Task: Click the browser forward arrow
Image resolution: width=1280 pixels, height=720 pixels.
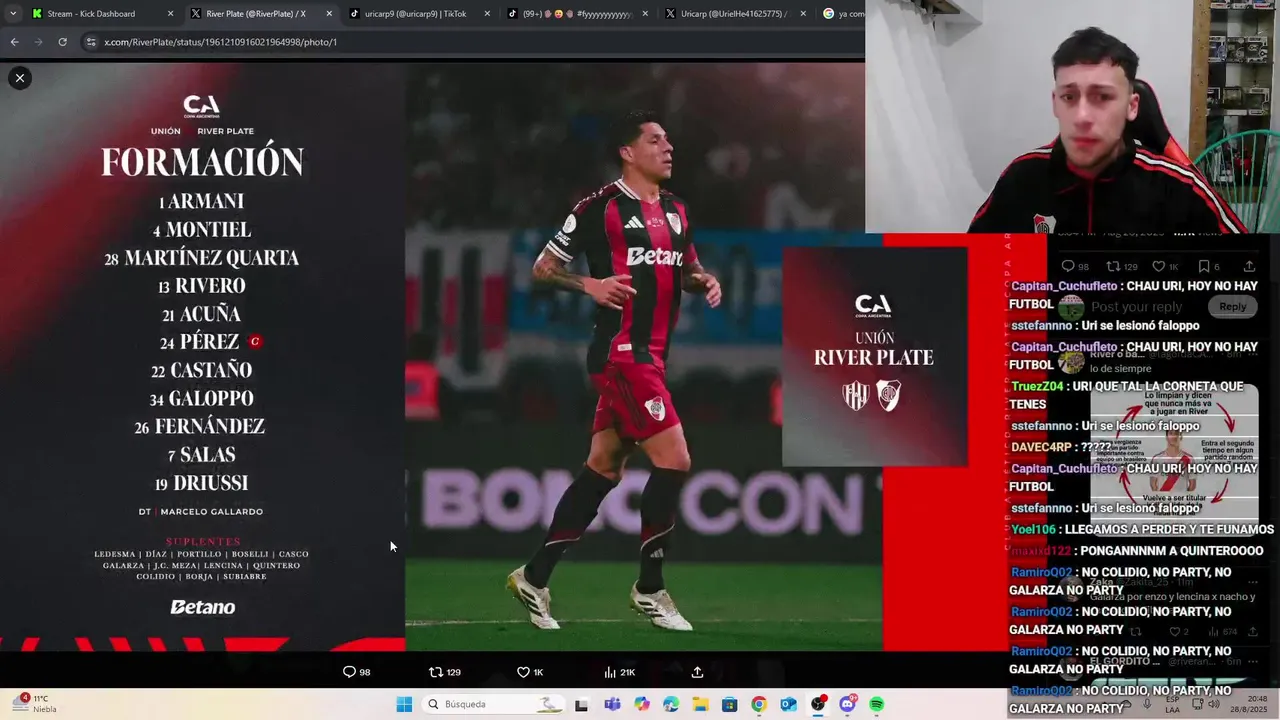Action: [x=38, y=42]
